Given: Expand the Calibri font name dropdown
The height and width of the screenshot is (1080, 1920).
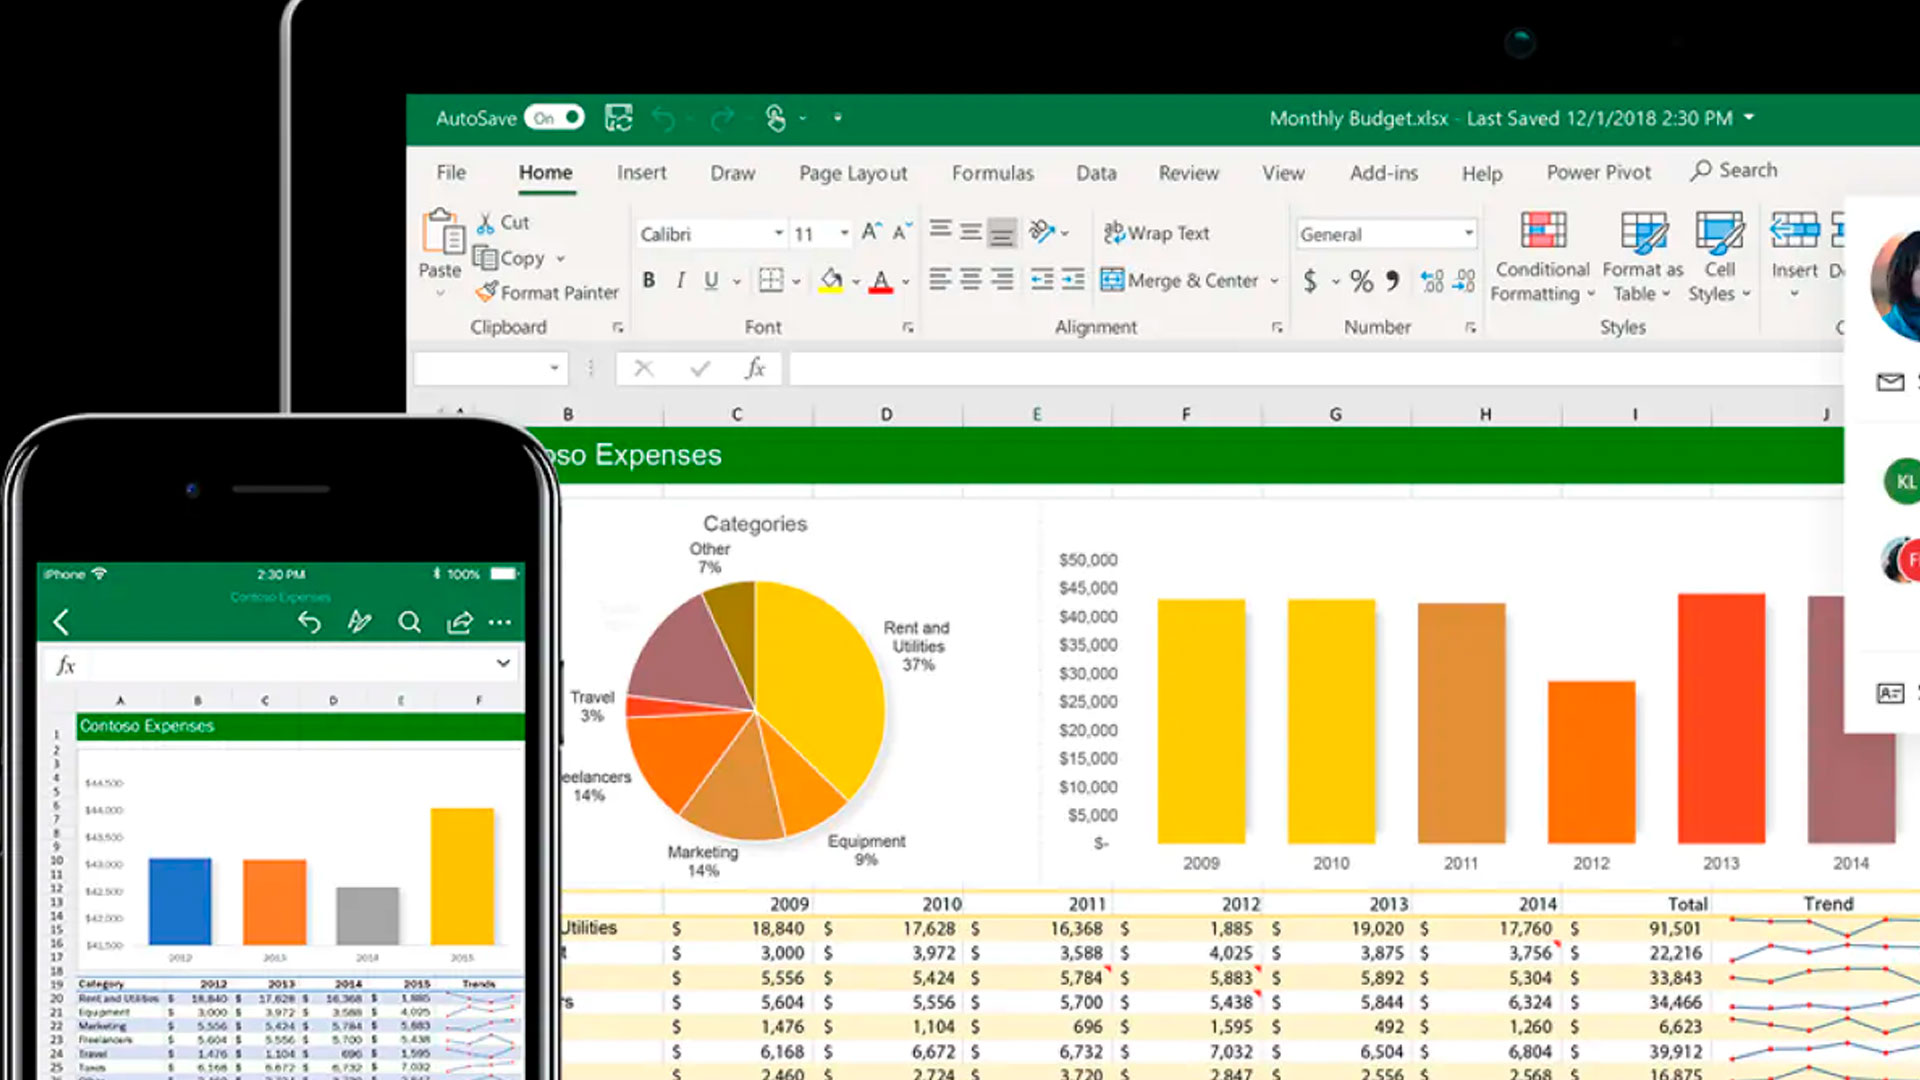Looking at the screenshot, I should pos(778,233).
